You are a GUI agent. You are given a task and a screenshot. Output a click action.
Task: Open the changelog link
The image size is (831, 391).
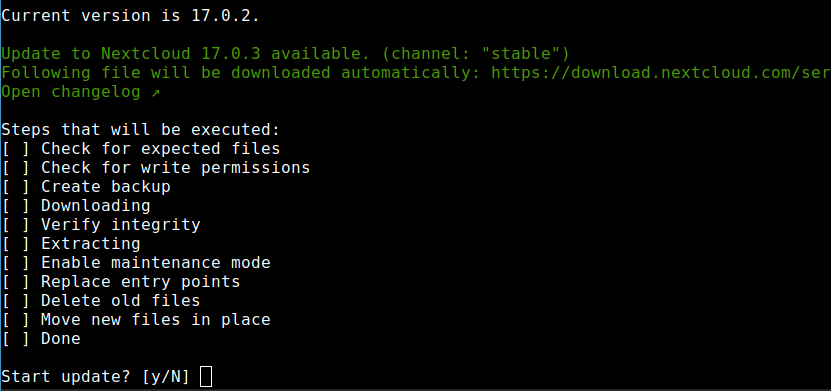[x=71, y=92]
